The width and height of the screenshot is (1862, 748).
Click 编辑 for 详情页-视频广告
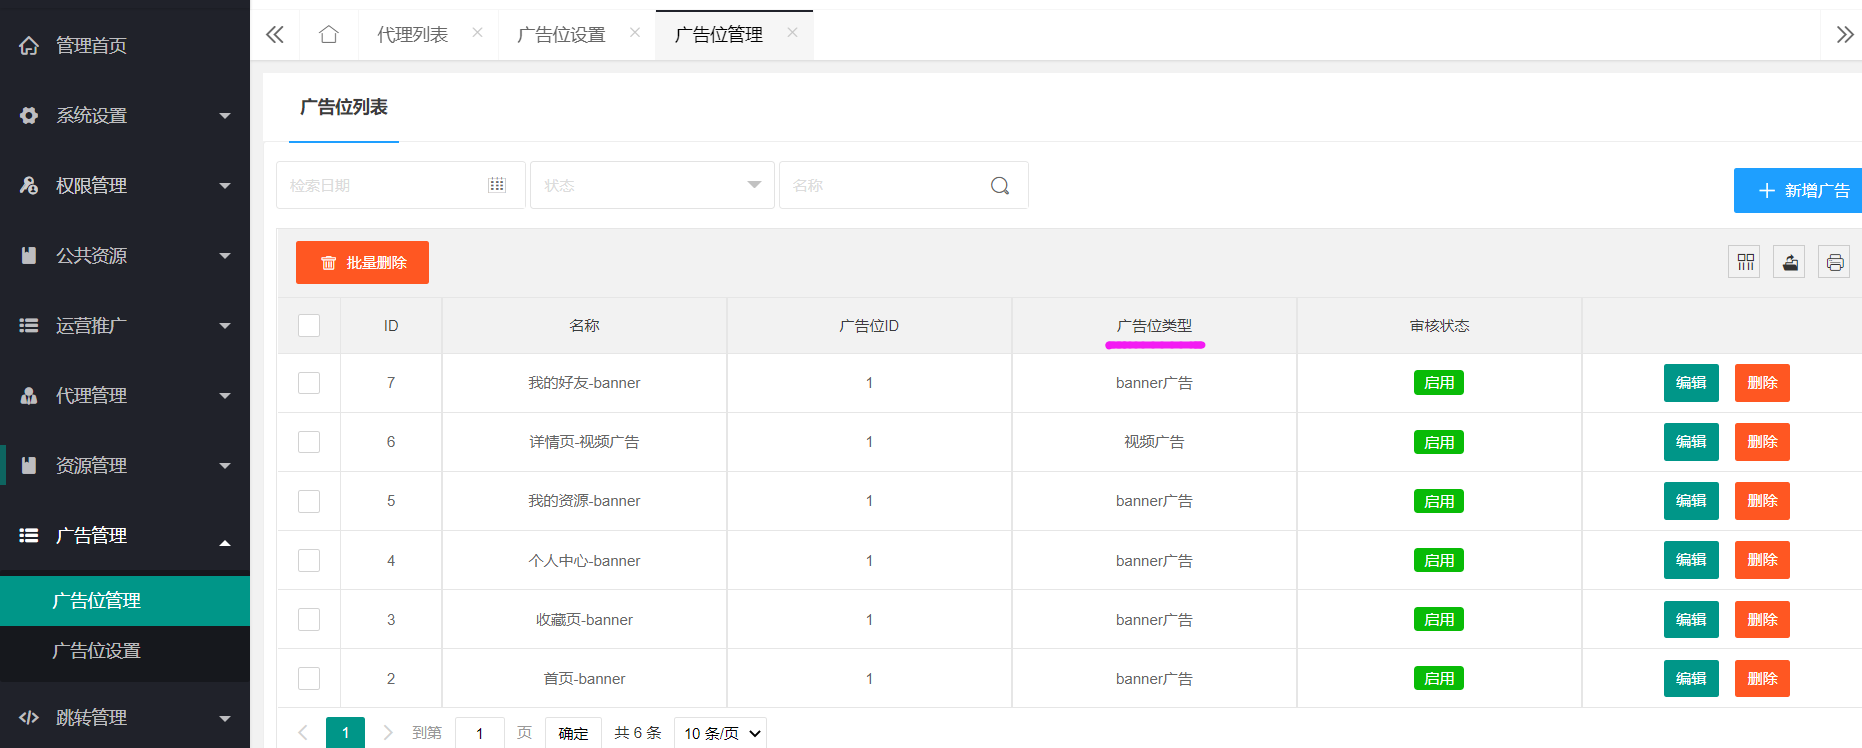(1691, 442)
